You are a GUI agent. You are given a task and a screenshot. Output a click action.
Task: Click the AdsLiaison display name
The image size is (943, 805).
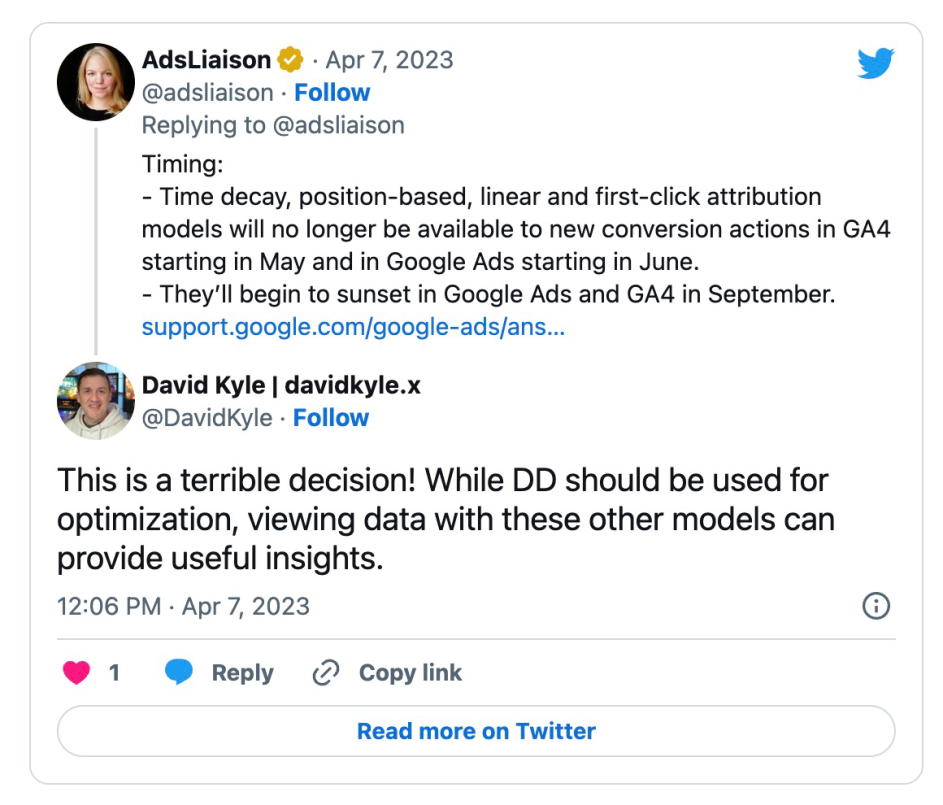point(206,60)
